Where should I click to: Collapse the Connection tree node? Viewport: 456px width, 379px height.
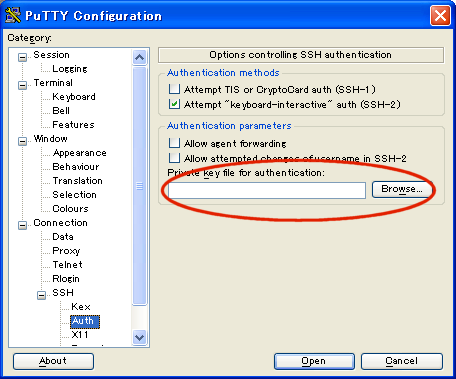pos(22,225)
